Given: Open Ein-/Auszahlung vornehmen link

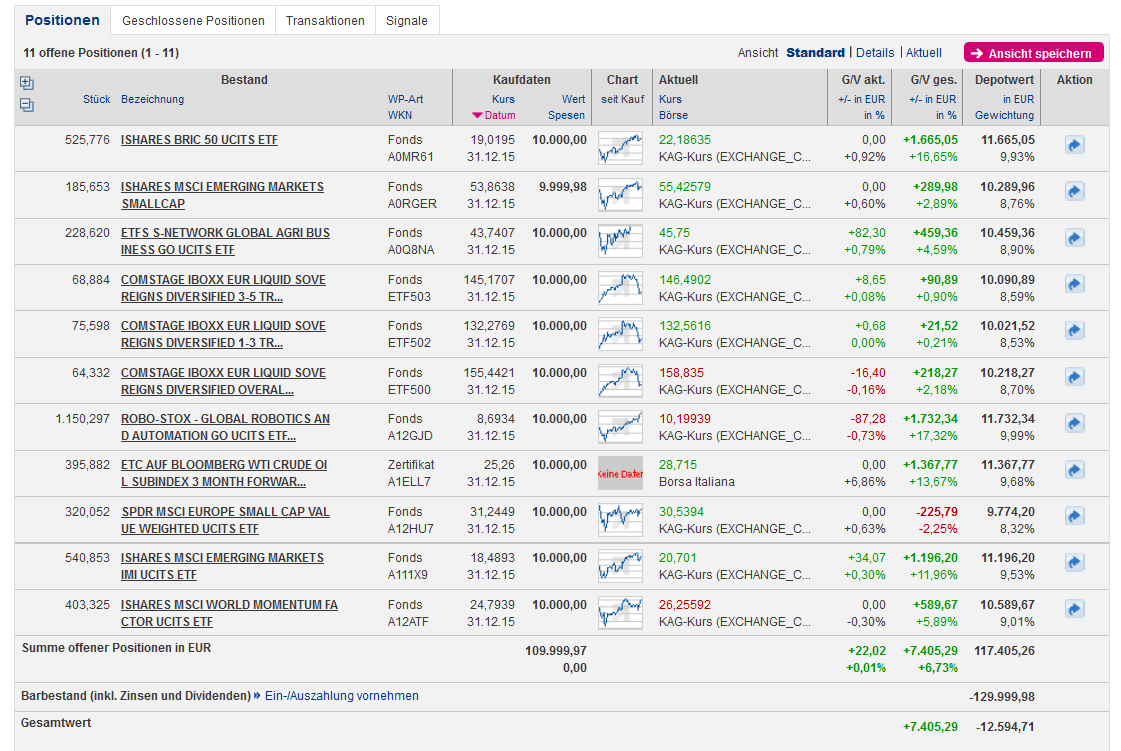Looking at the screenshot, I should (341, 696).
